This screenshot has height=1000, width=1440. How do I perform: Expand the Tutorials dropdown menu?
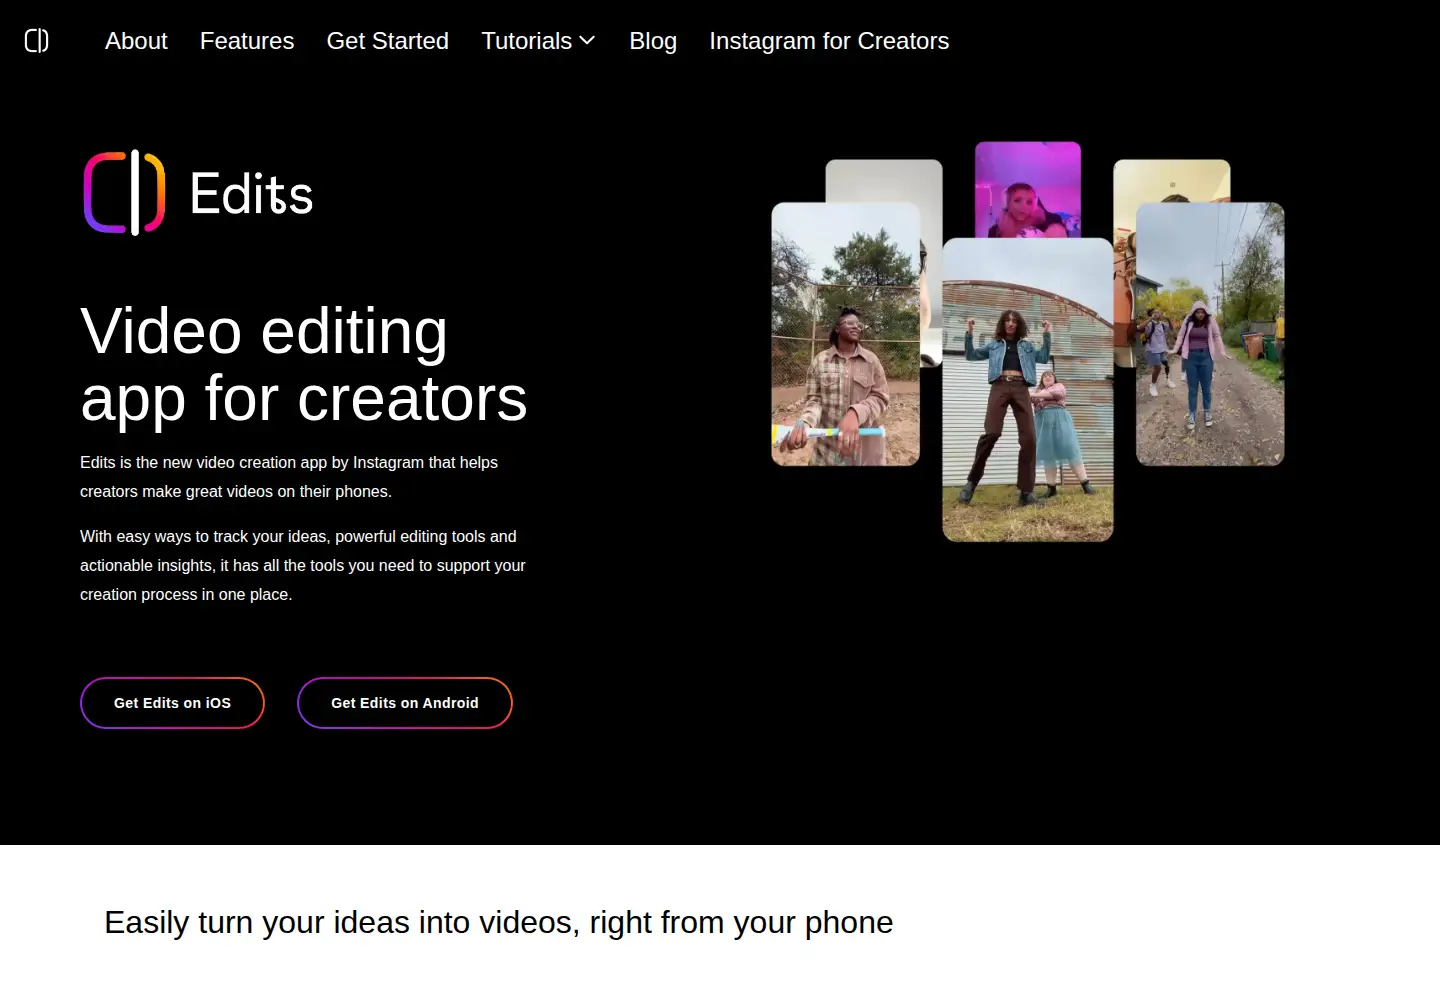538,41
